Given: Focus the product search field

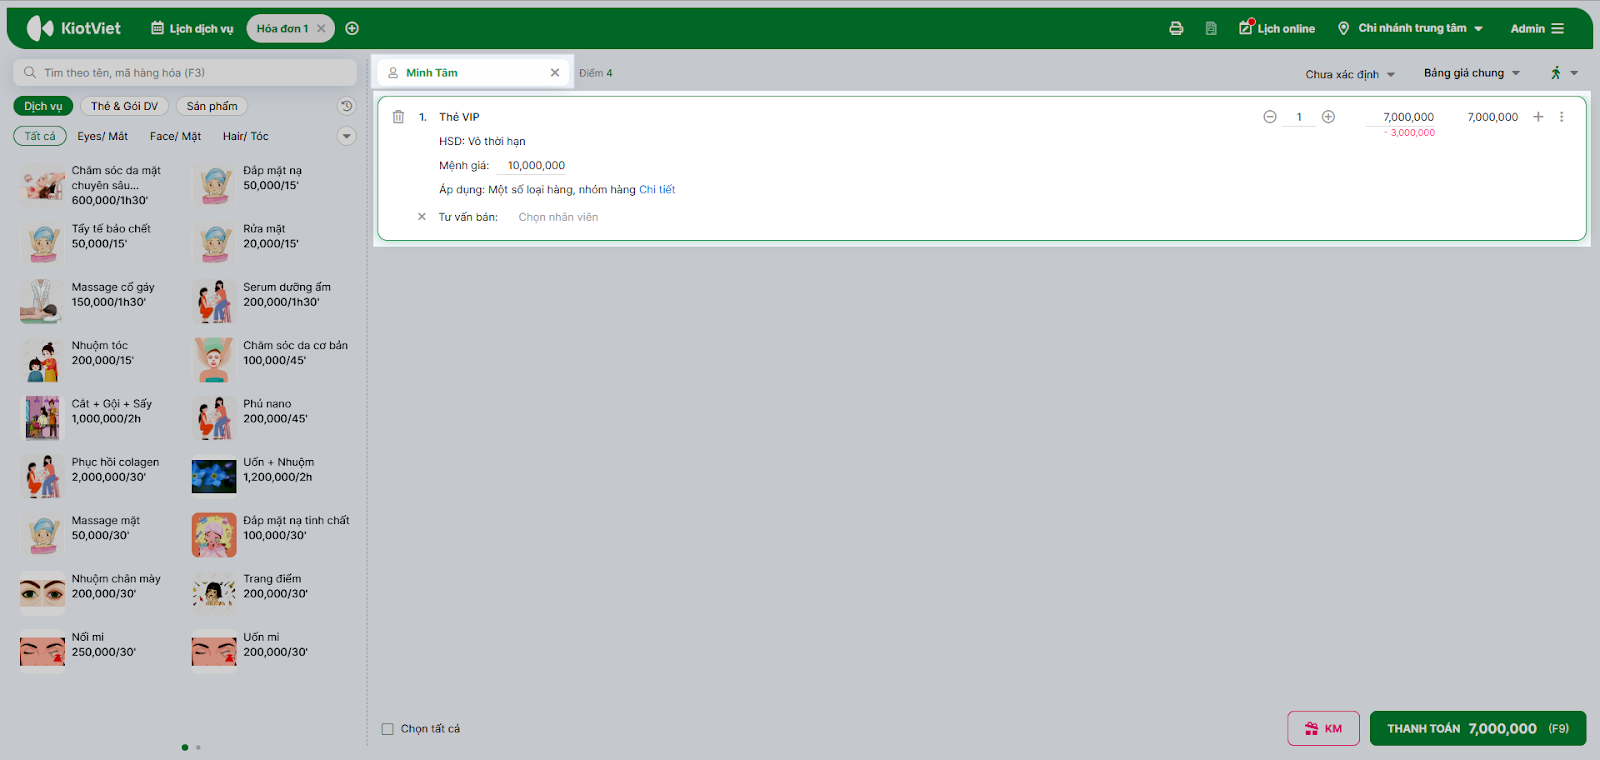Looking at the screenshot, I should click(x=185, y=73).
